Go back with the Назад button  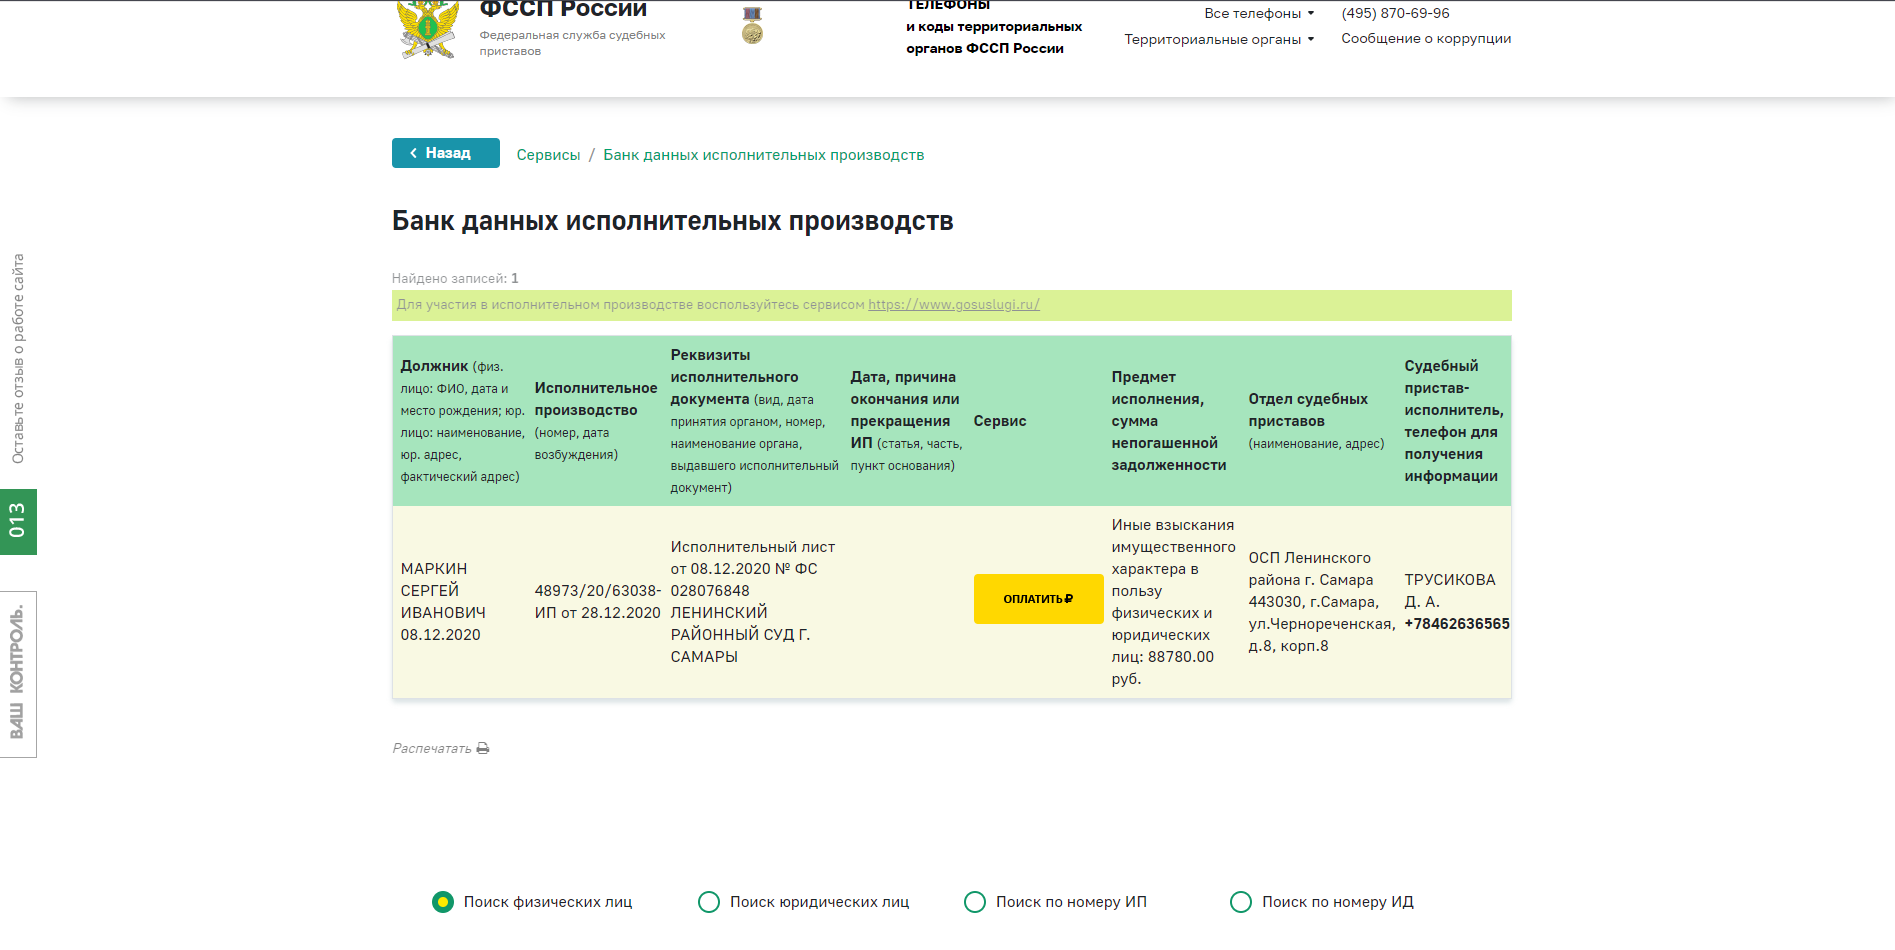point(446,153)
